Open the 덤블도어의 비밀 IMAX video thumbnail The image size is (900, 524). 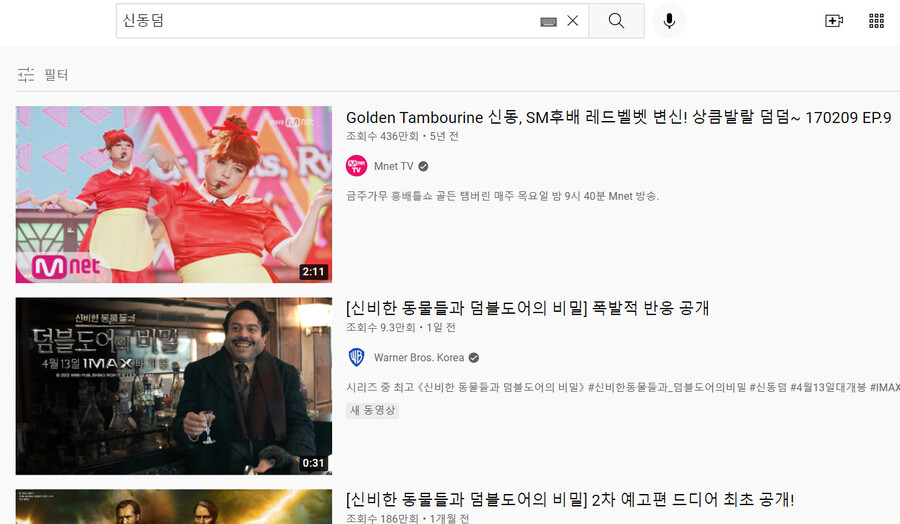coord(173,386)
